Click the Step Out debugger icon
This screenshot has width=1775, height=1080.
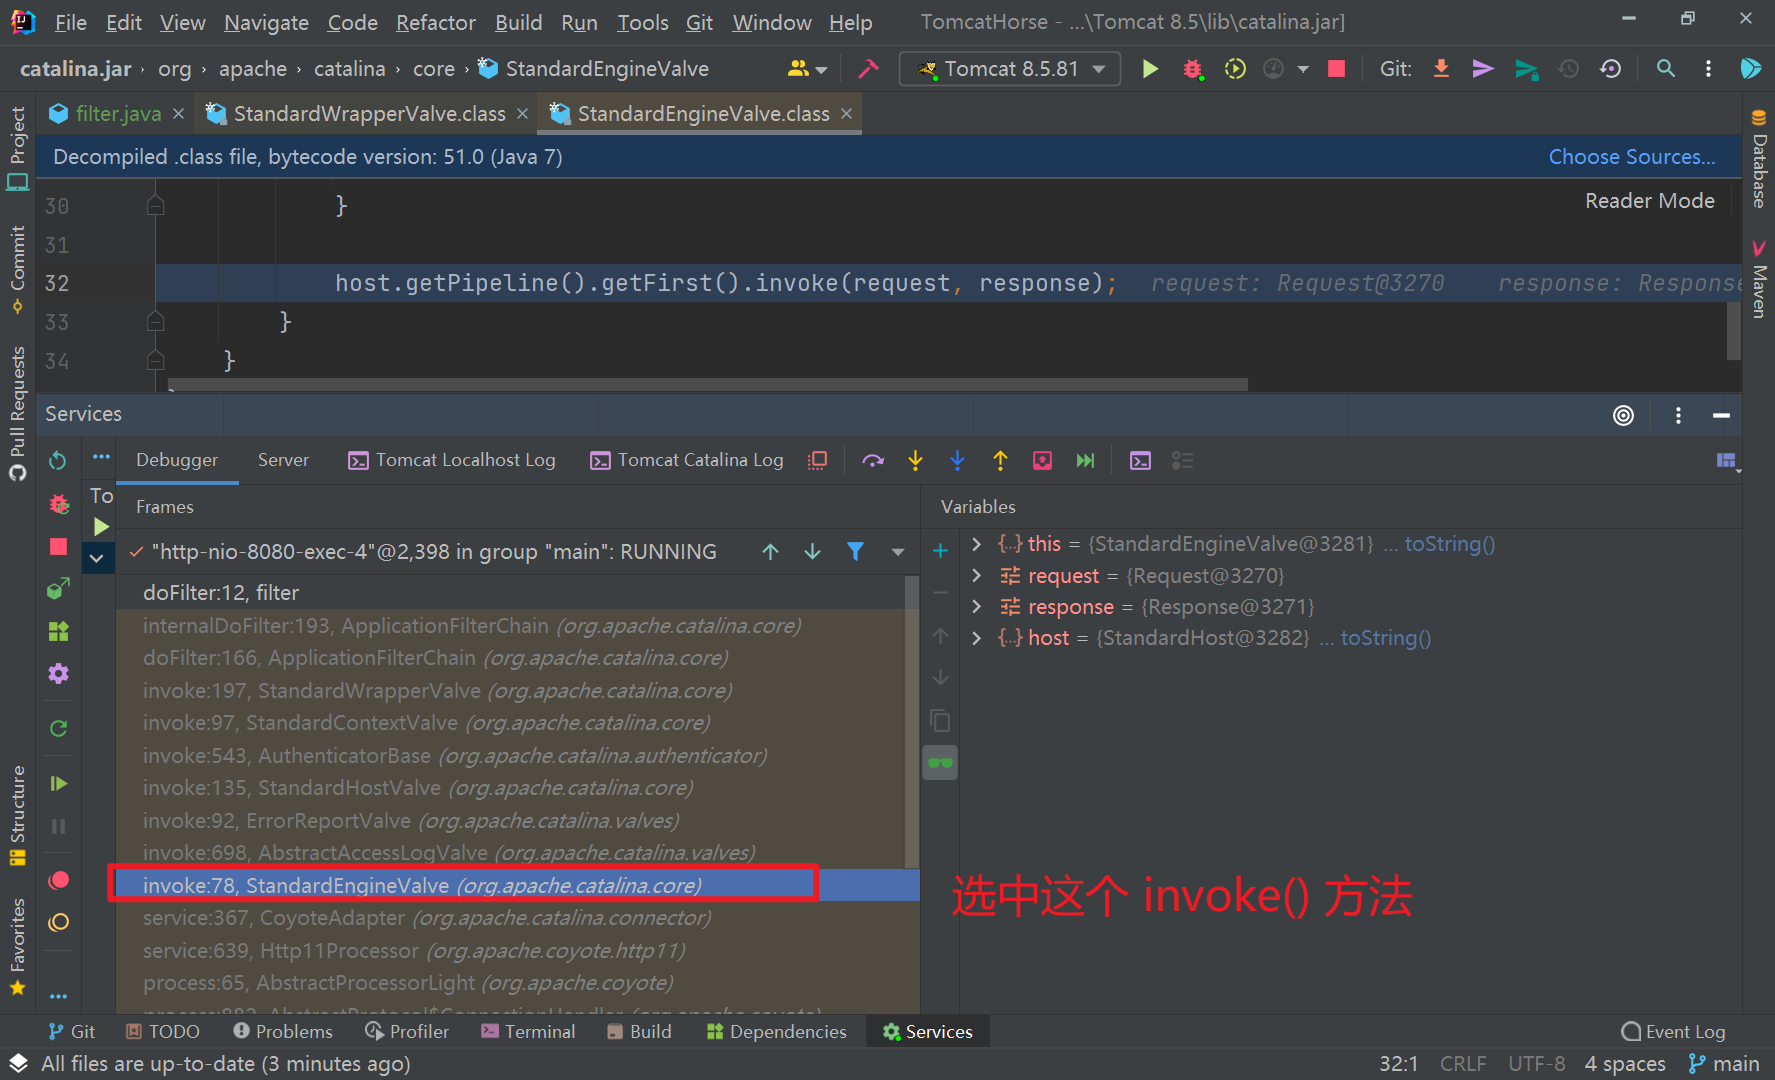[1000, 460]
